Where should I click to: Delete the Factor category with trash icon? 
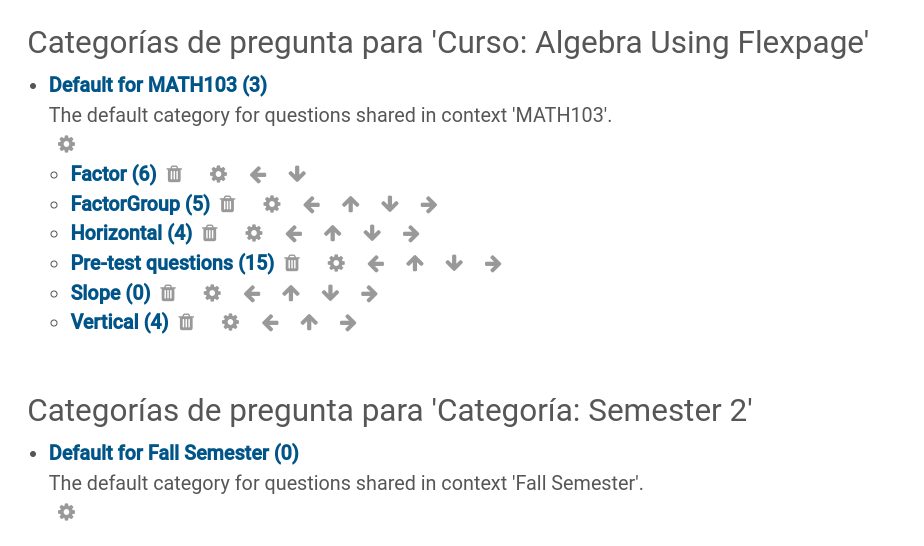coord(174,174)
